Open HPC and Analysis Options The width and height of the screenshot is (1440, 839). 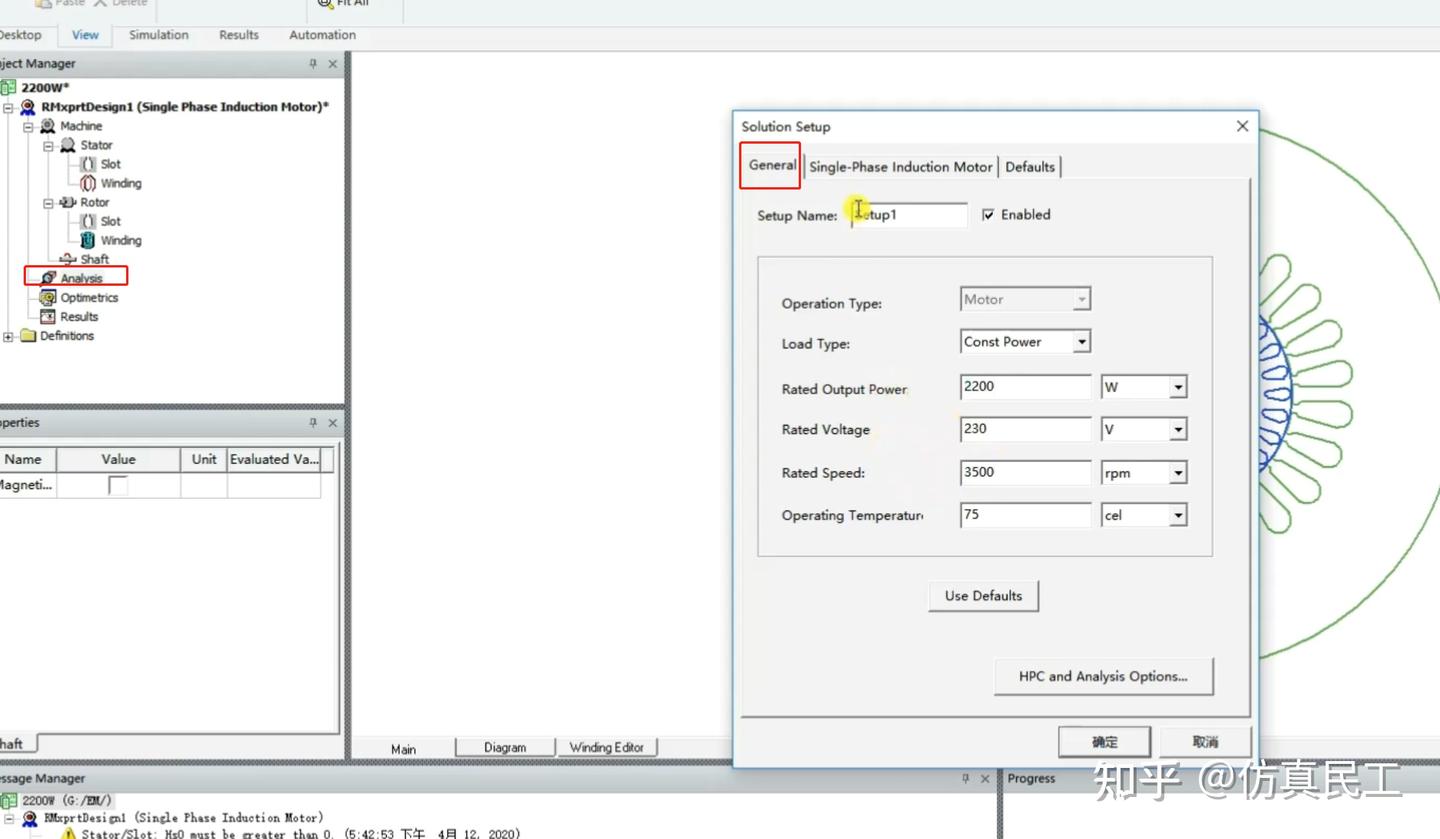[x=1103, y=676]
